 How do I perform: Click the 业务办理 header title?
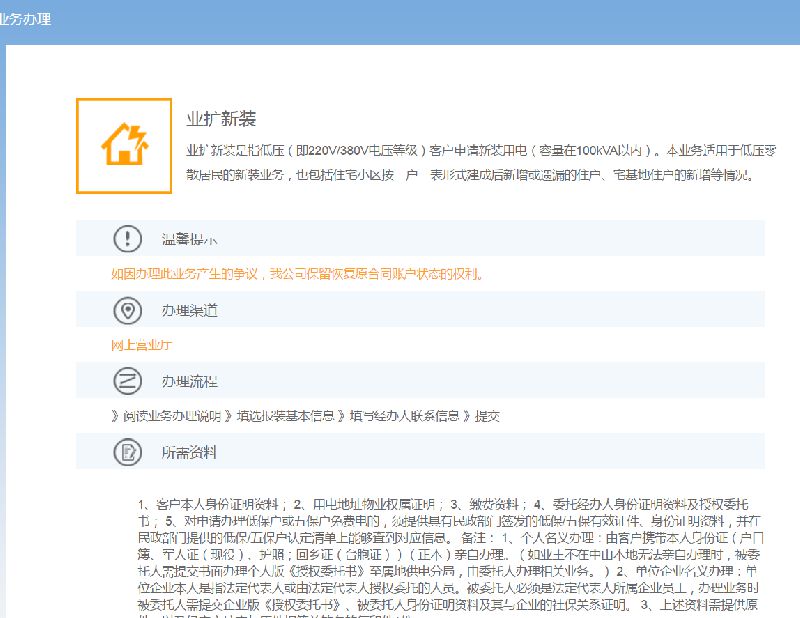pyautogui.click(x=25, y=19)
